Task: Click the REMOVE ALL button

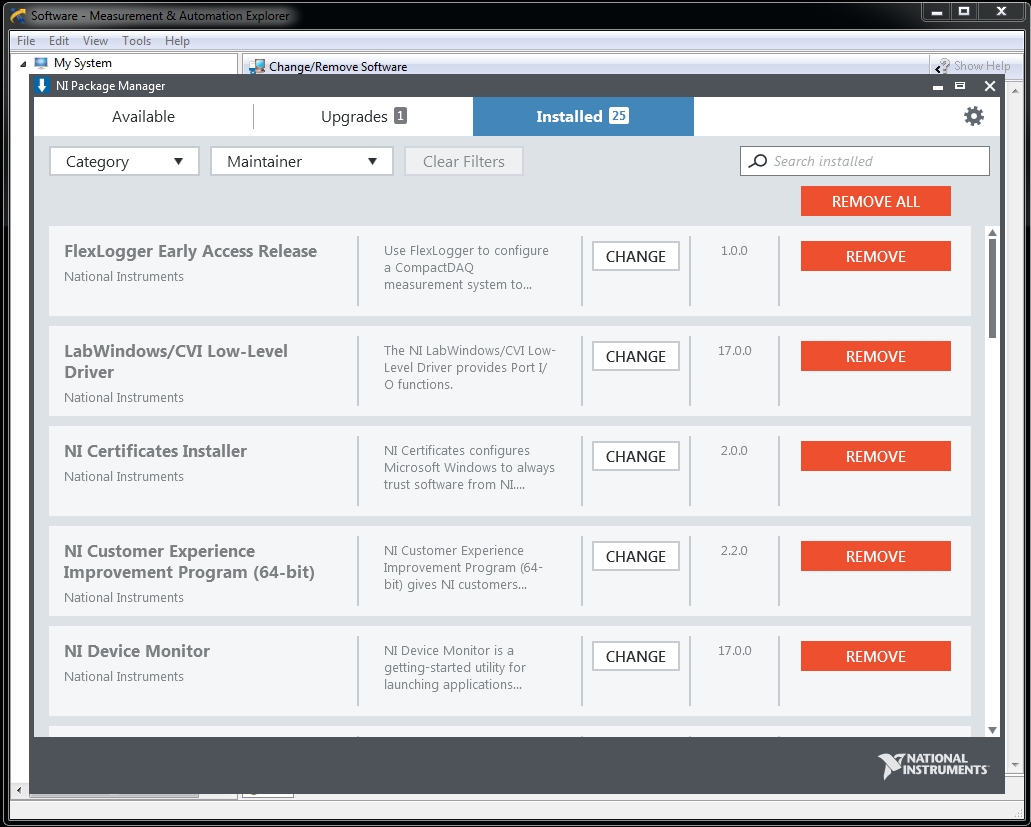Action: pos(875,201)
